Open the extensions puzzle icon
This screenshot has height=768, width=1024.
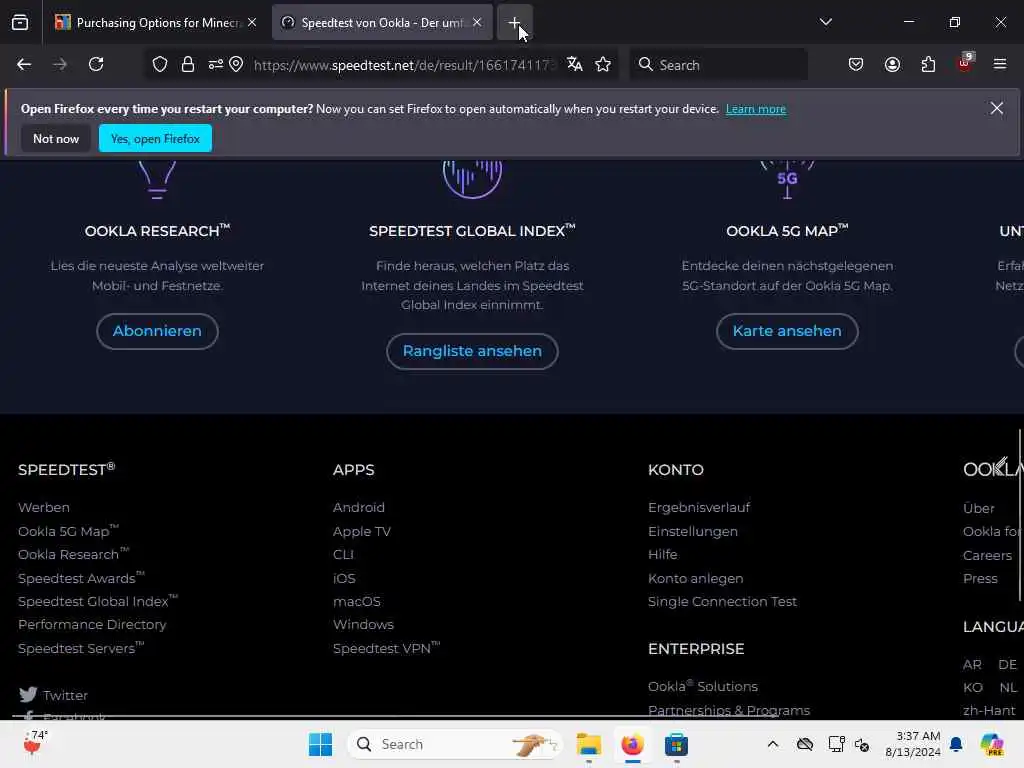coord(928,64)
